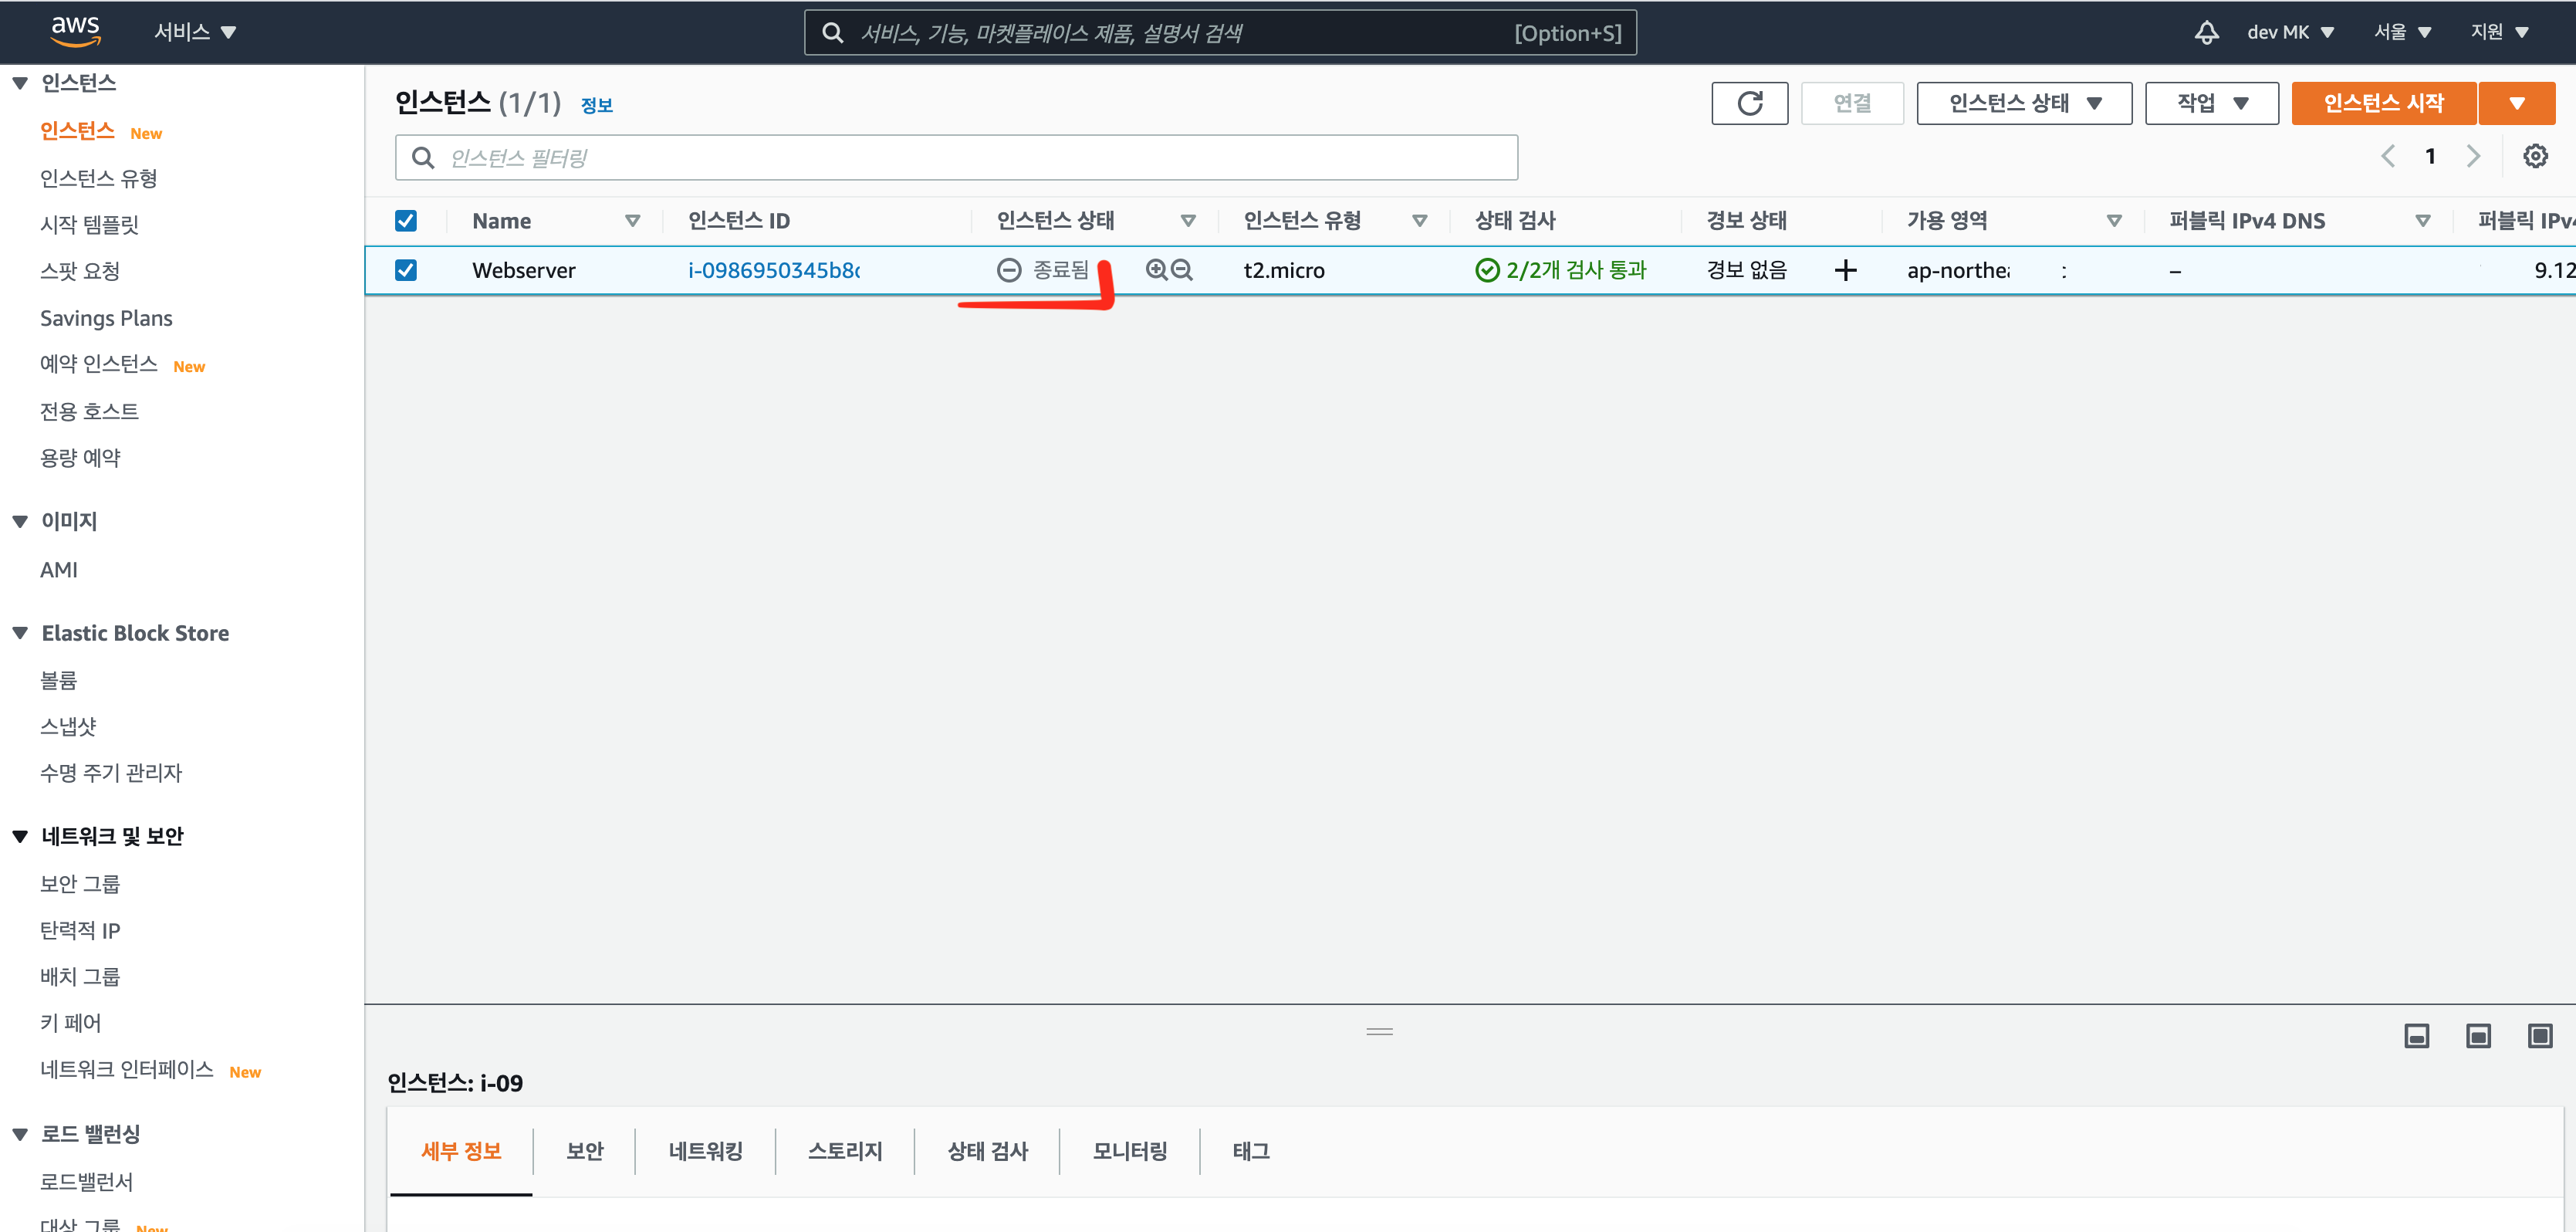
Task: Open the 작업 actions dropdown
Action: pos(2211,103)
